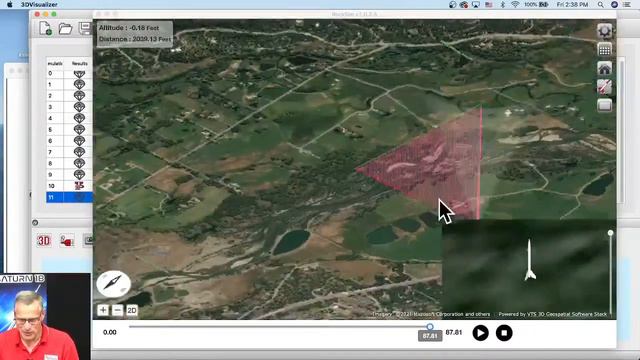This screenshot has width=640, height=360.
Task: Select simulation row 10
Action: [x=69, y=186]
